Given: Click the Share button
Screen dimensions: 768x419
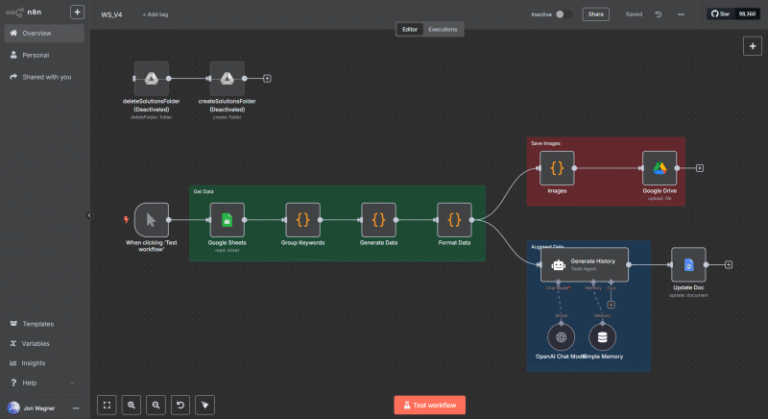Looking at the screenshot, I should tap(596, 15).
